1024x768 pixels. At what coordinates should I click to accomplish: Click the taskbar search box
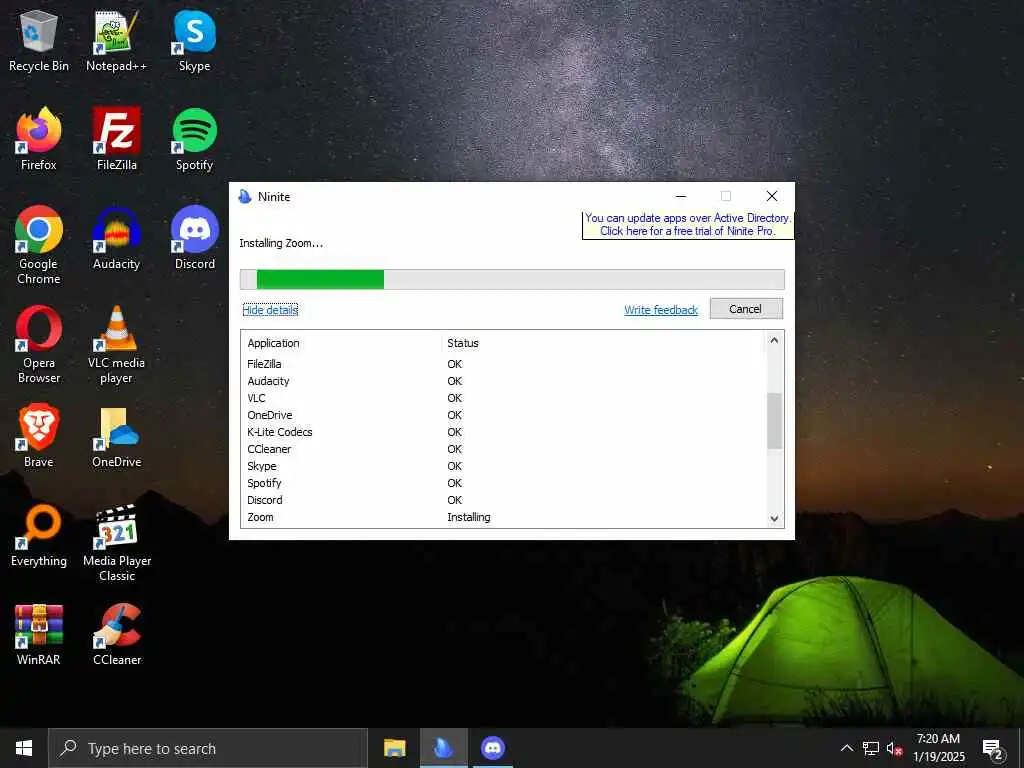click(x=208, y=748)
